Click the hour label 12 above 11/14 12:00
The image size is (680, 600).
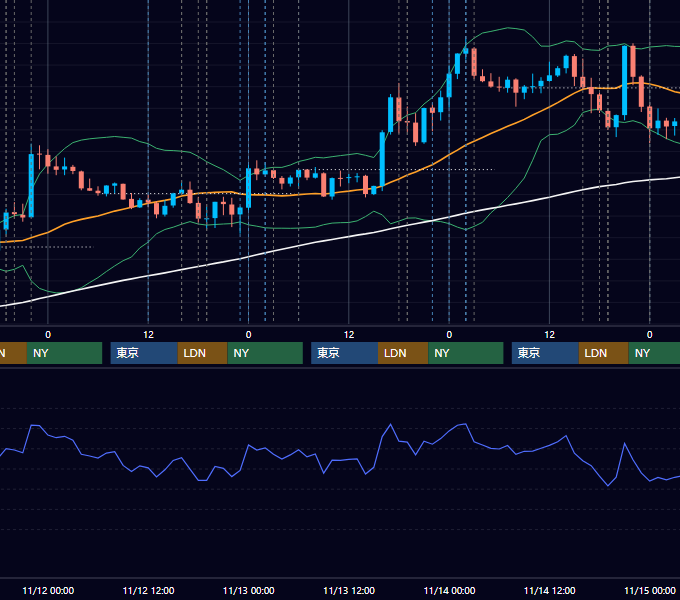point(549,335)
